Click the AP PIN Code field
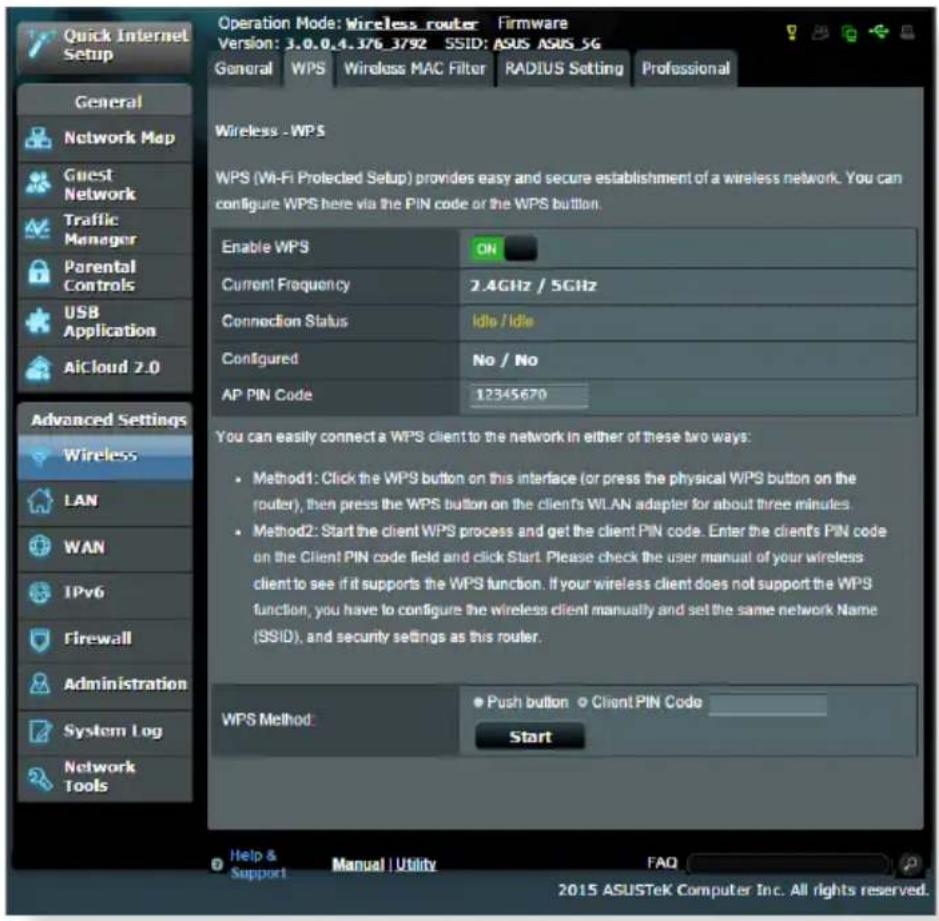The height and width of the screenshot is (921, 939). (x=529, y=395)
